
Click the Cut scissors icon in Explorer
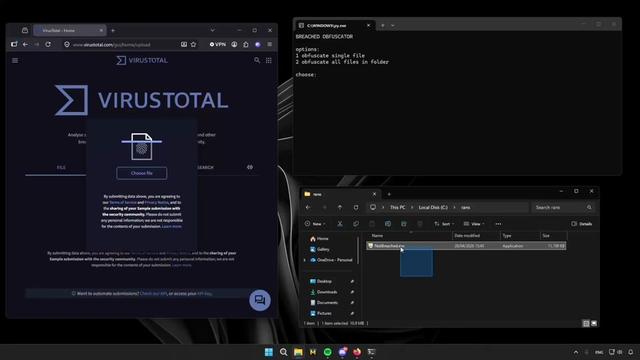[340, 224]
